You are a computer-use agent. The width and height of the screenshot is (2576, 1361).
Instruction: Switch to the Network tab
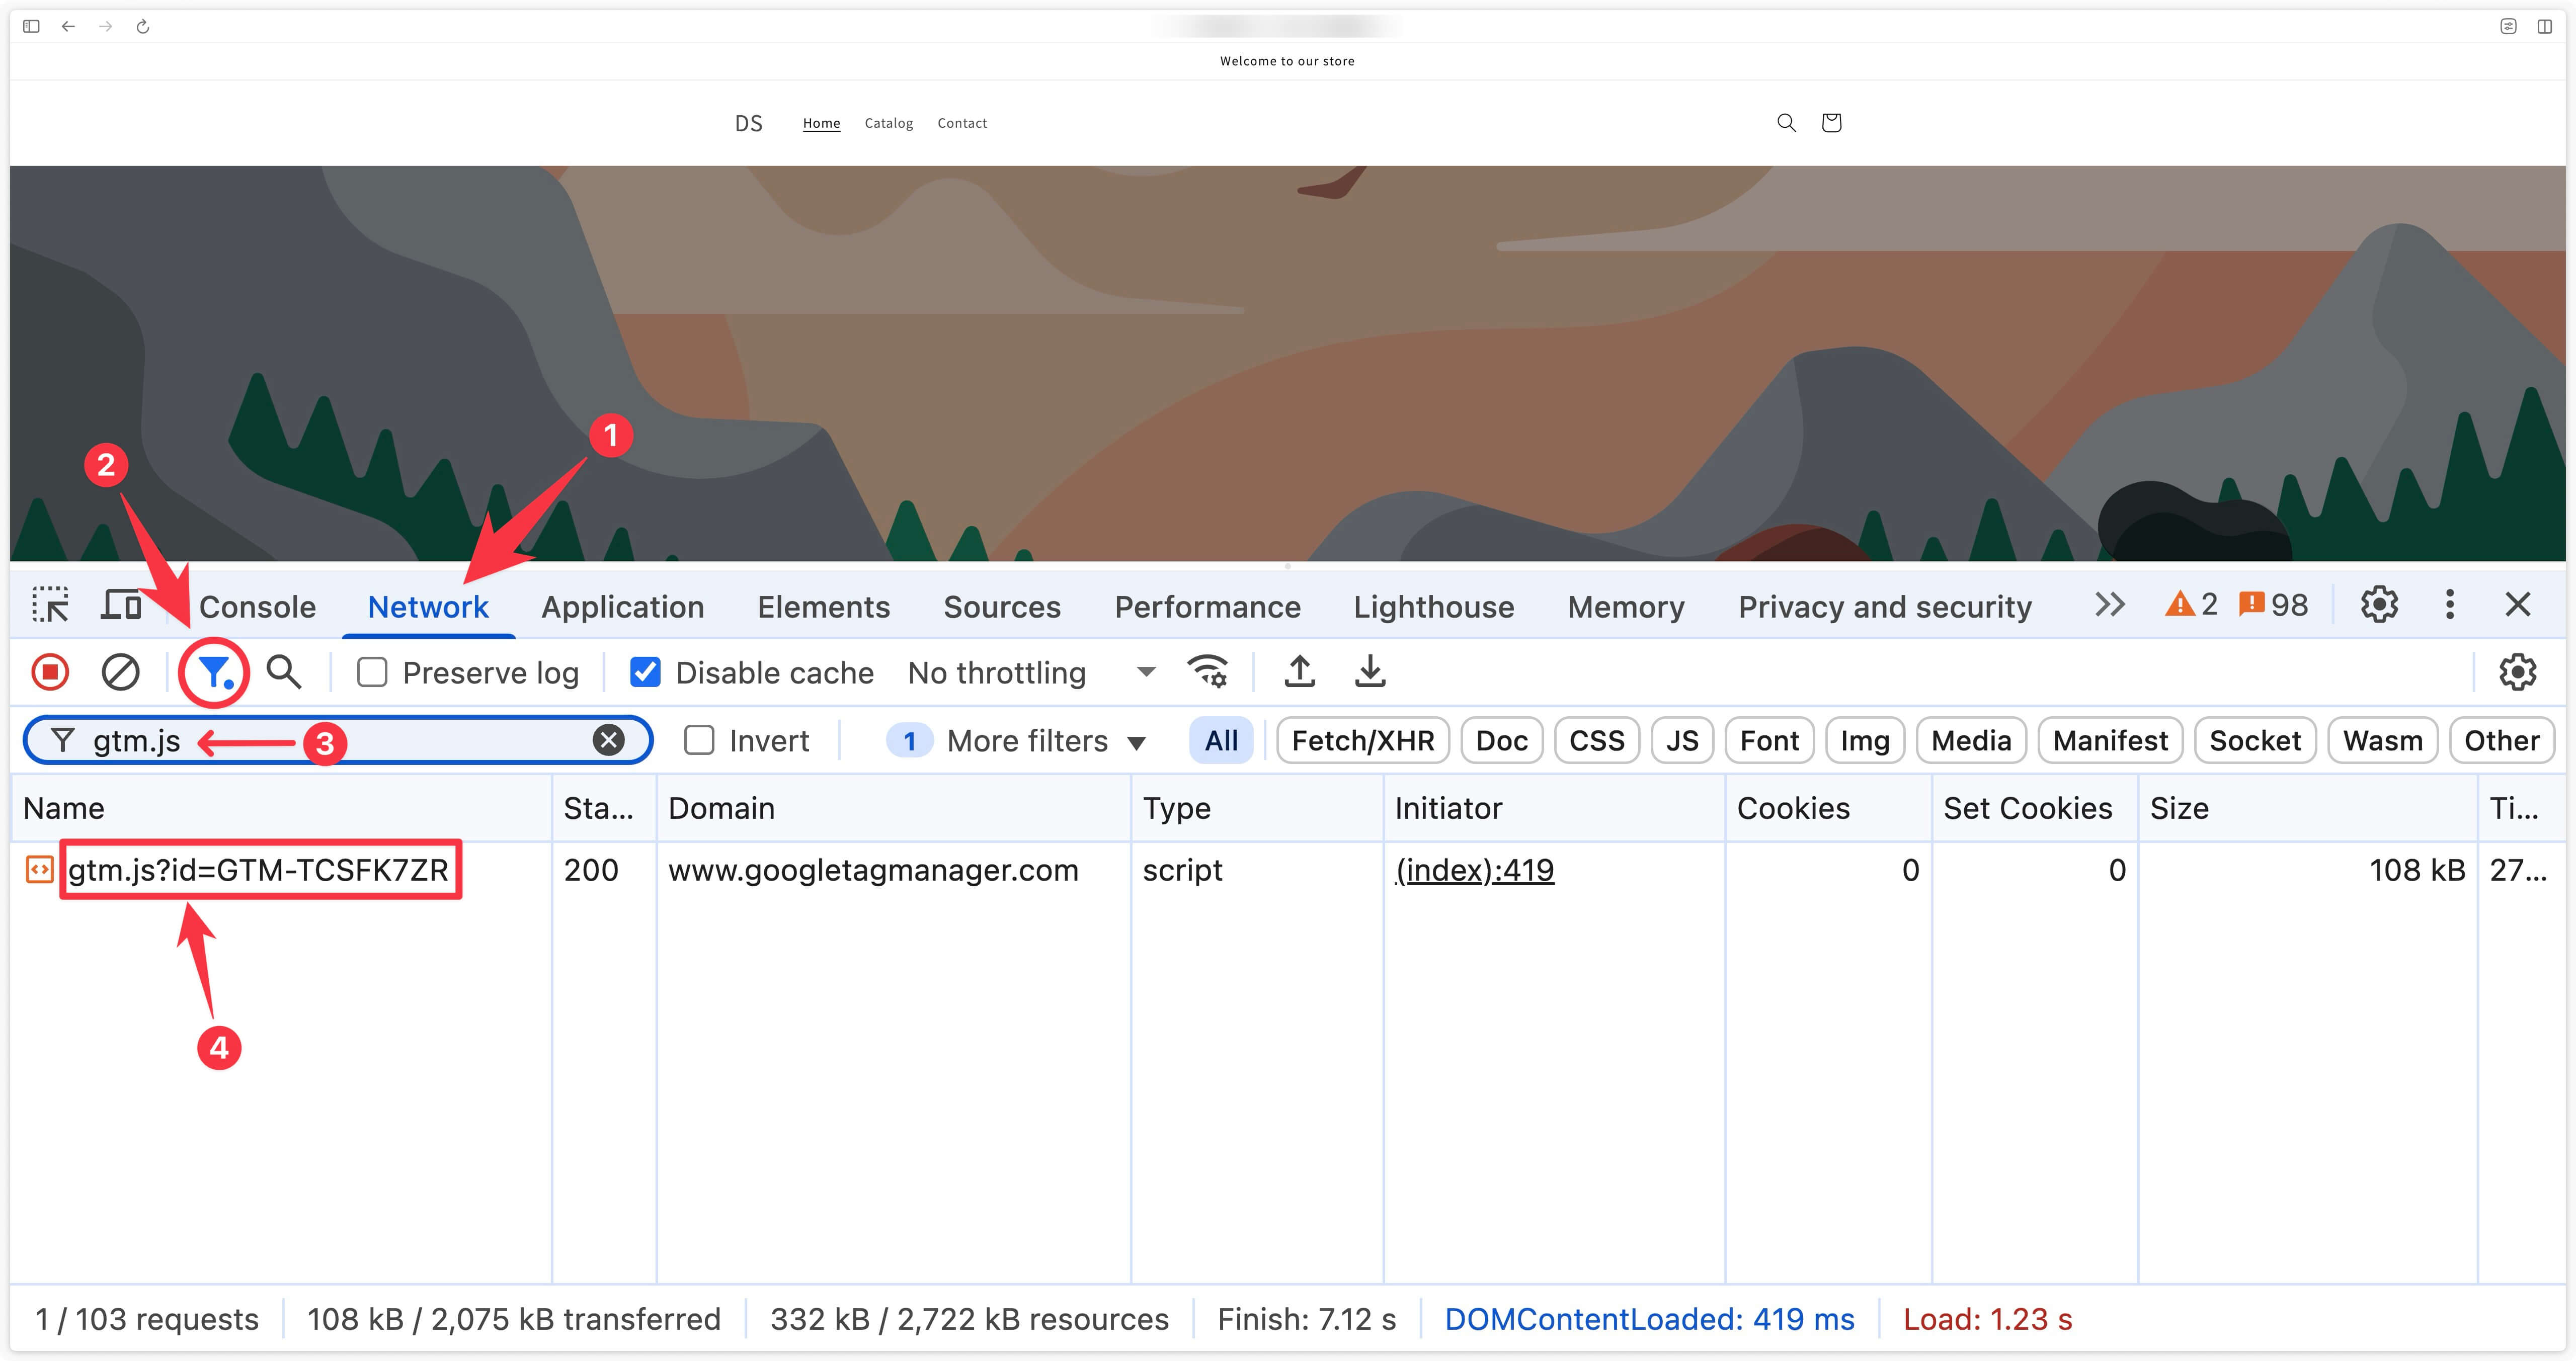click(428, 606)
